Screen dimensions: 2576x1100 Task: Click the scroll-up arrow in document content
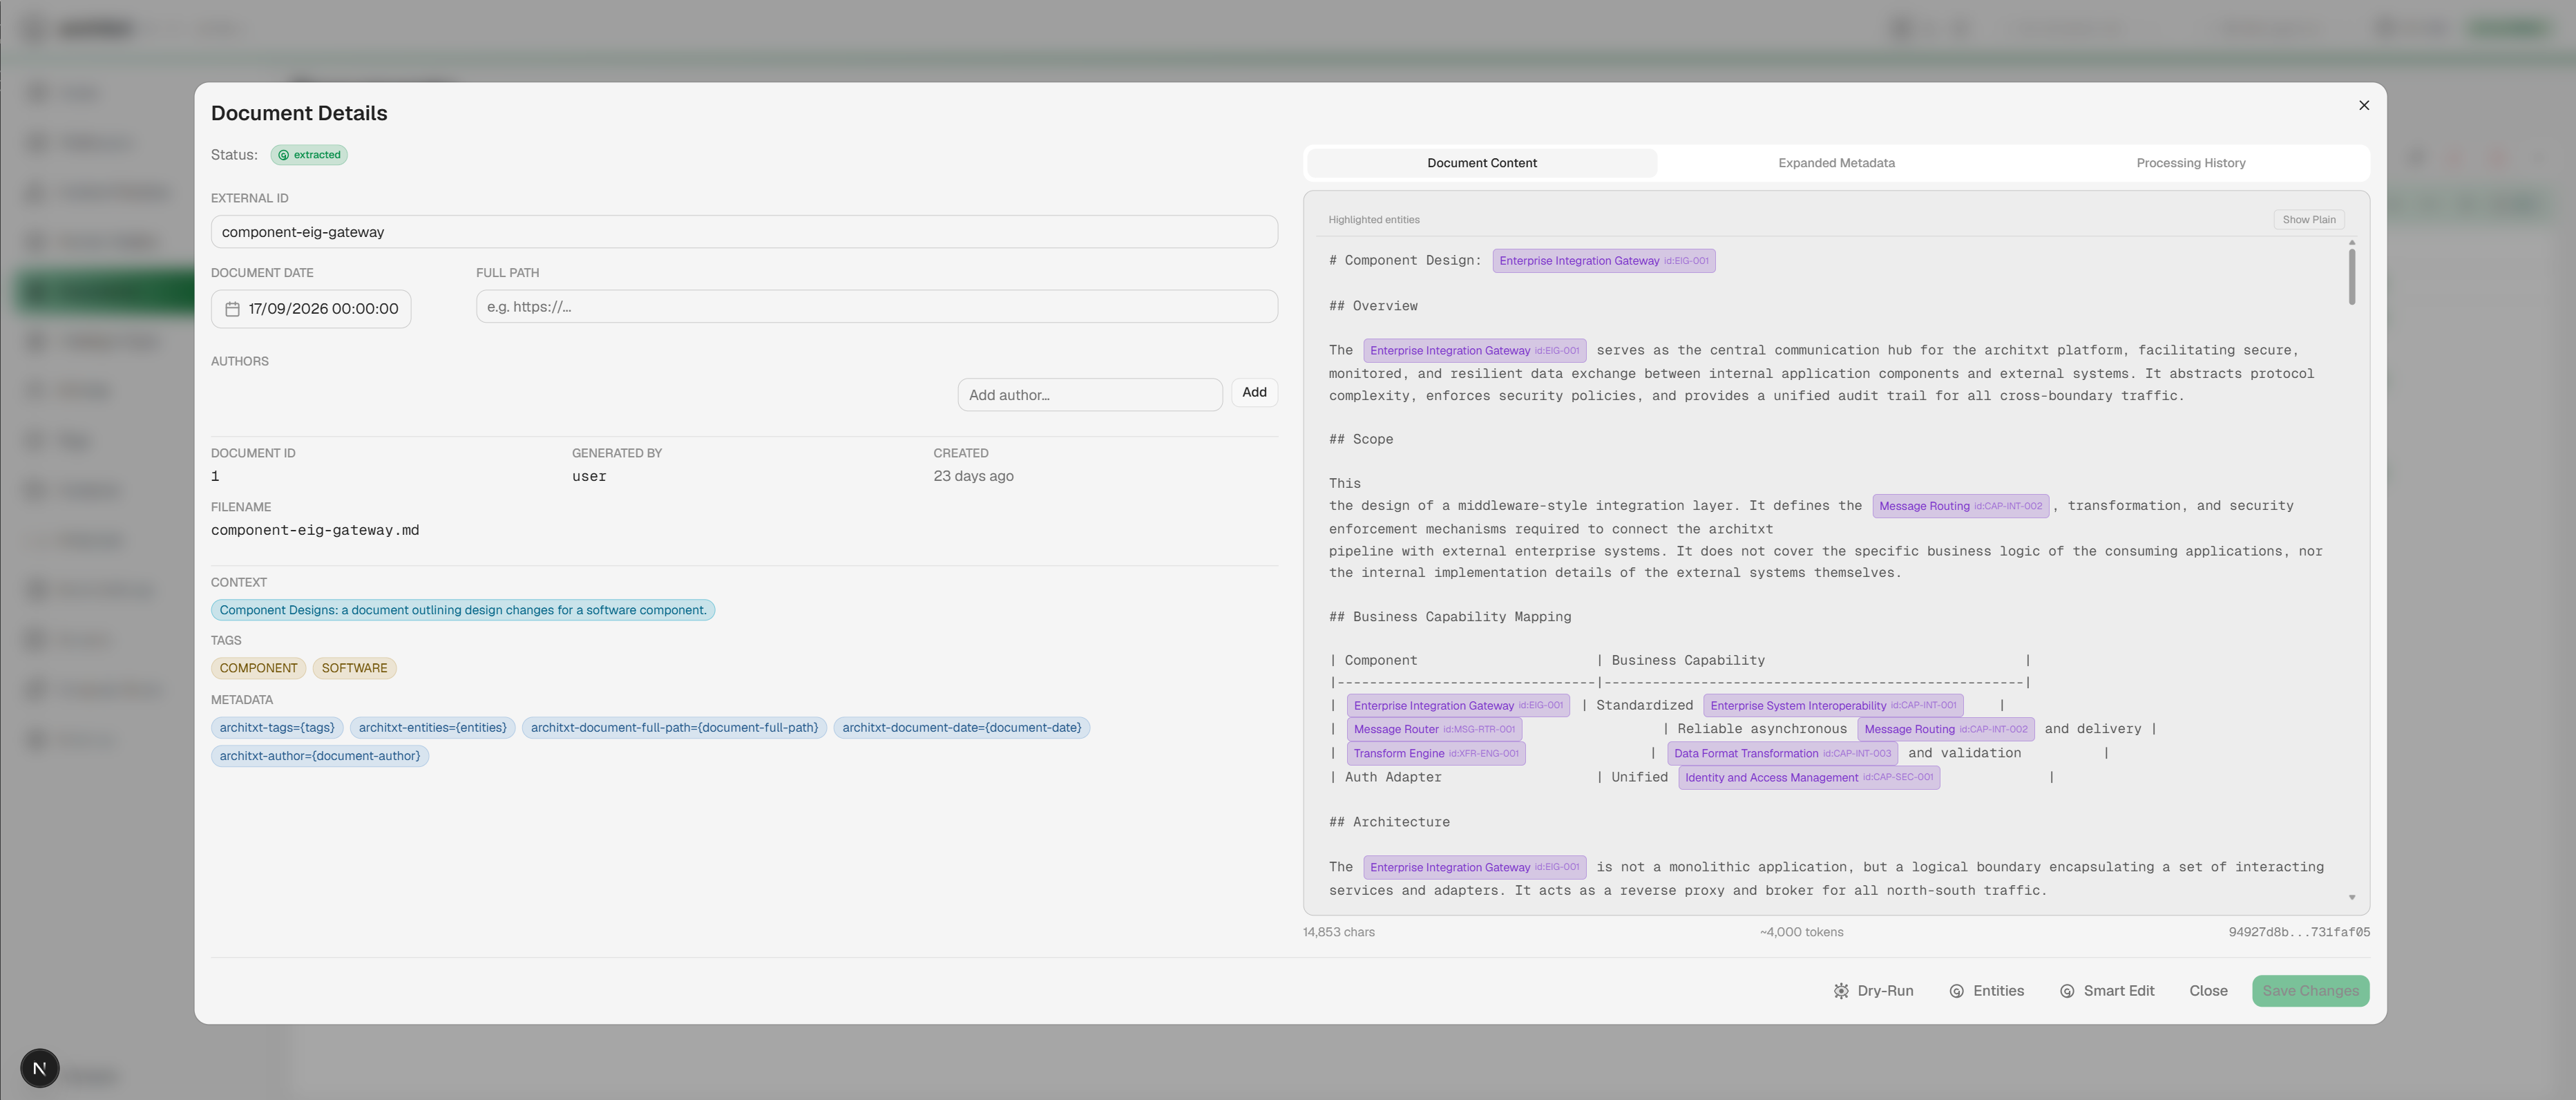[2351, 243]
